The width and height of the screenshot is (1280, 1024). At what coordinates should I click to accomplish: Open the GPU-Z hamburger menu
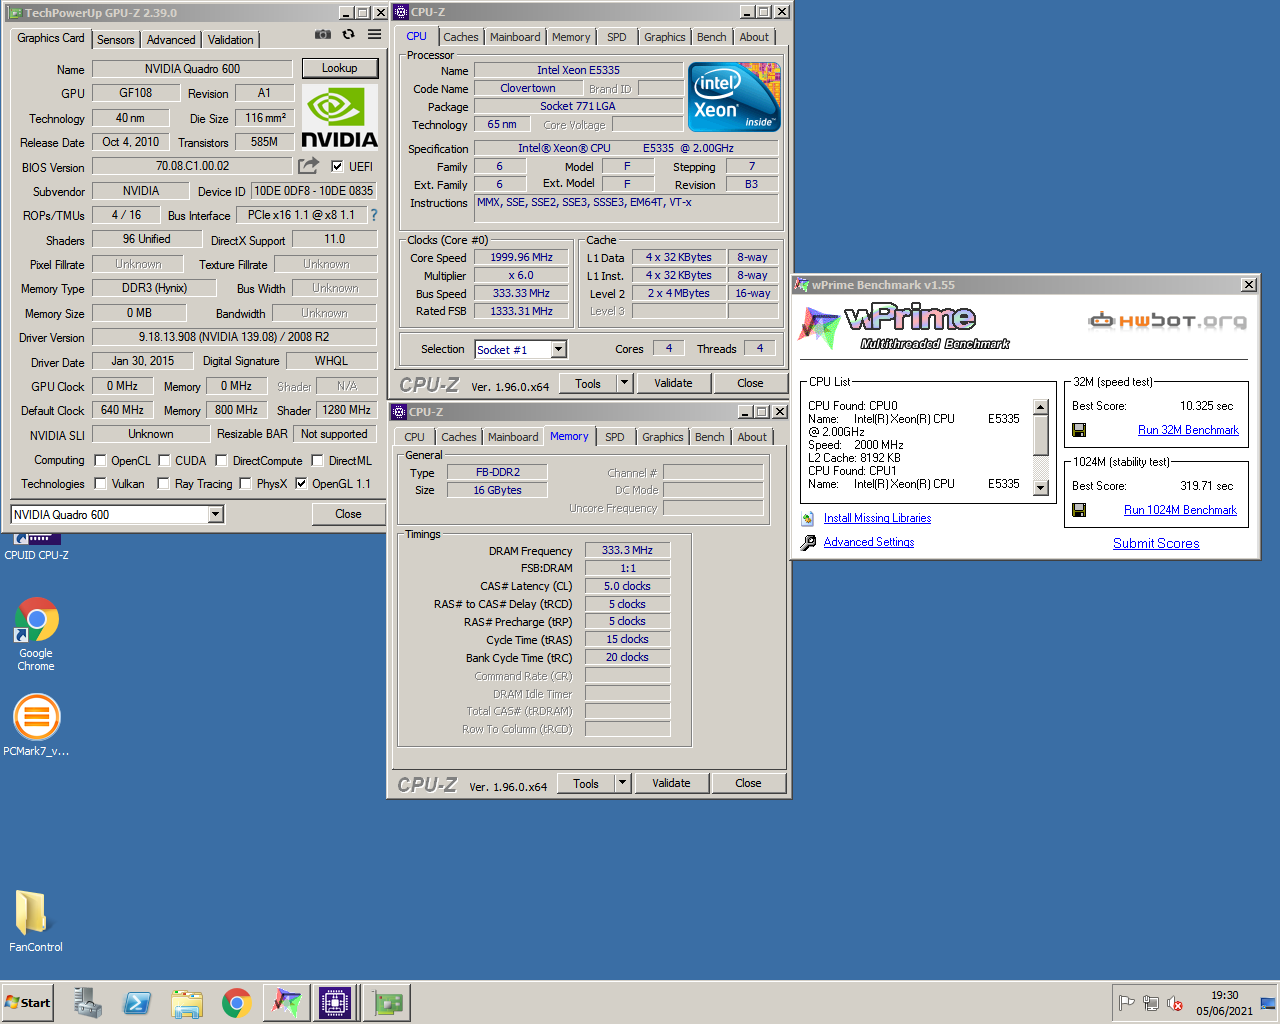(374, 34)
